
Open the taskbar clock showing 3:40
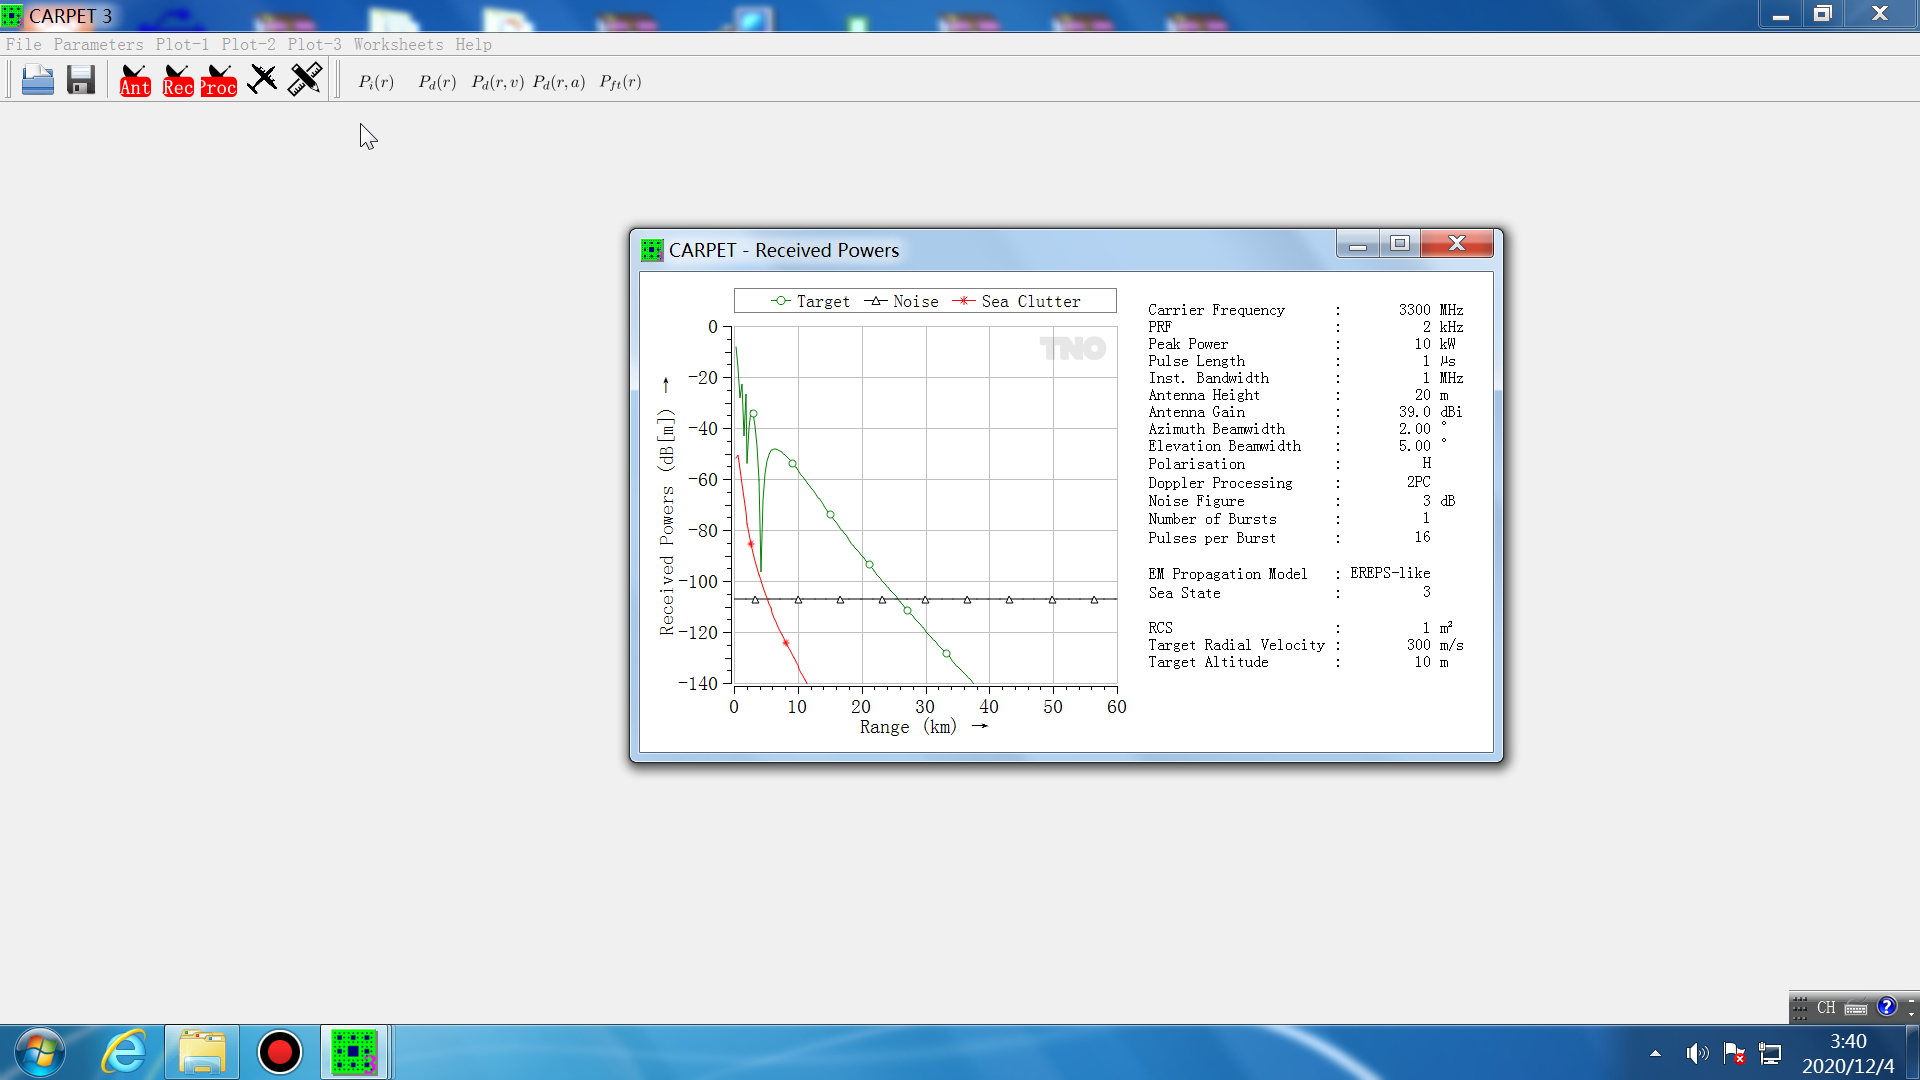point(1848,1053)
